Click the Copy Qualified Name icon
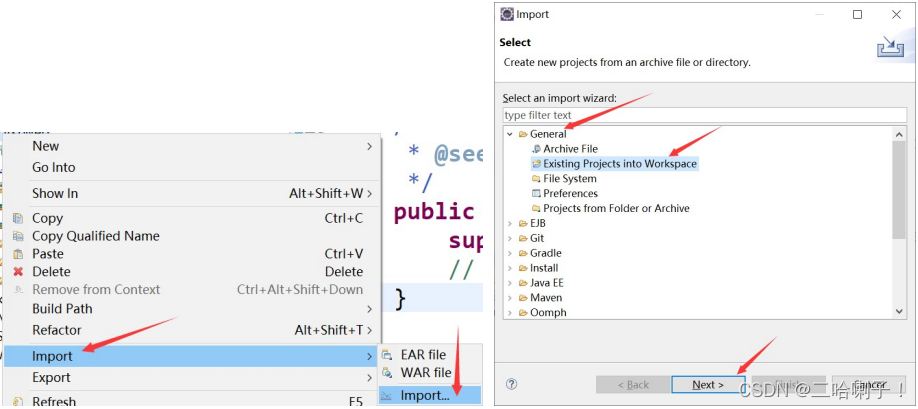This screenshot has height=409, width=918. pyautogui.click(x=18, y=236)
